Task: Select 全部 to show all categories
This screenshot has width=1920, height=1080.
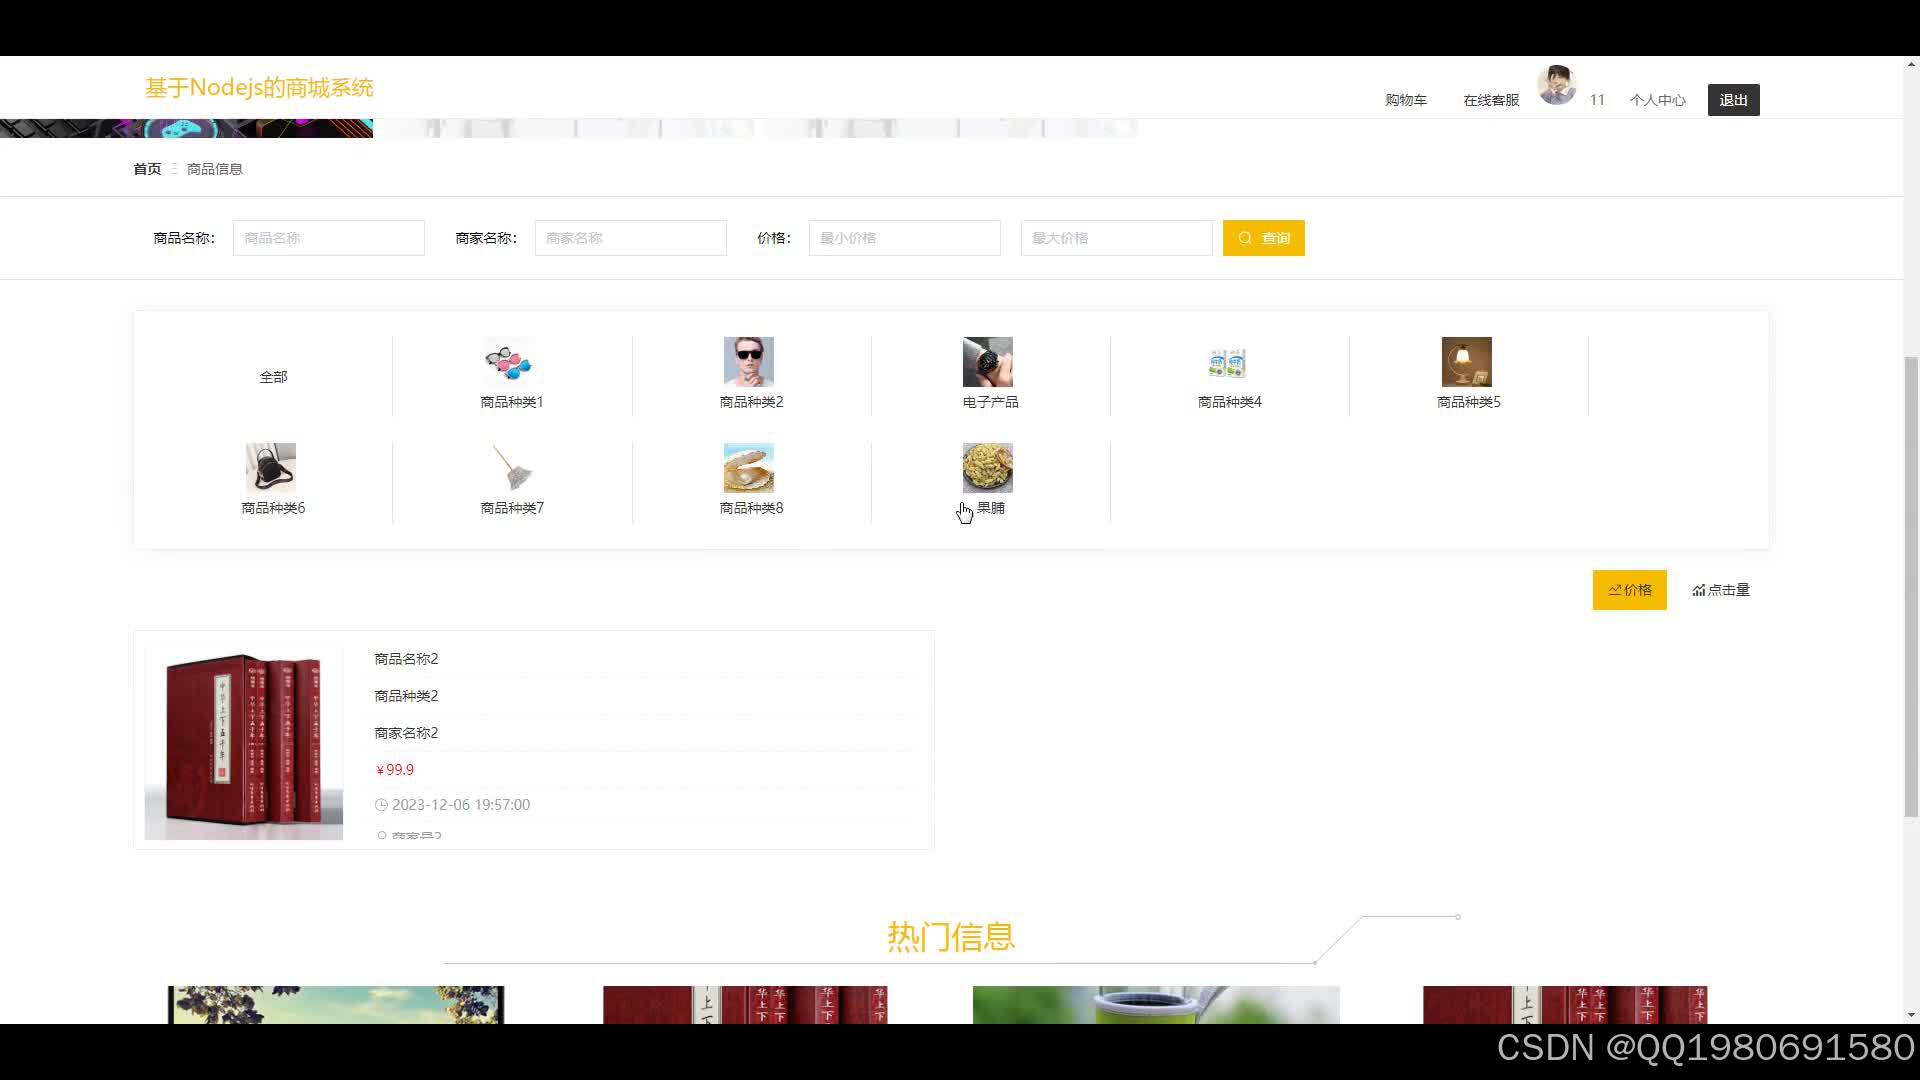Action: point(274,376)
